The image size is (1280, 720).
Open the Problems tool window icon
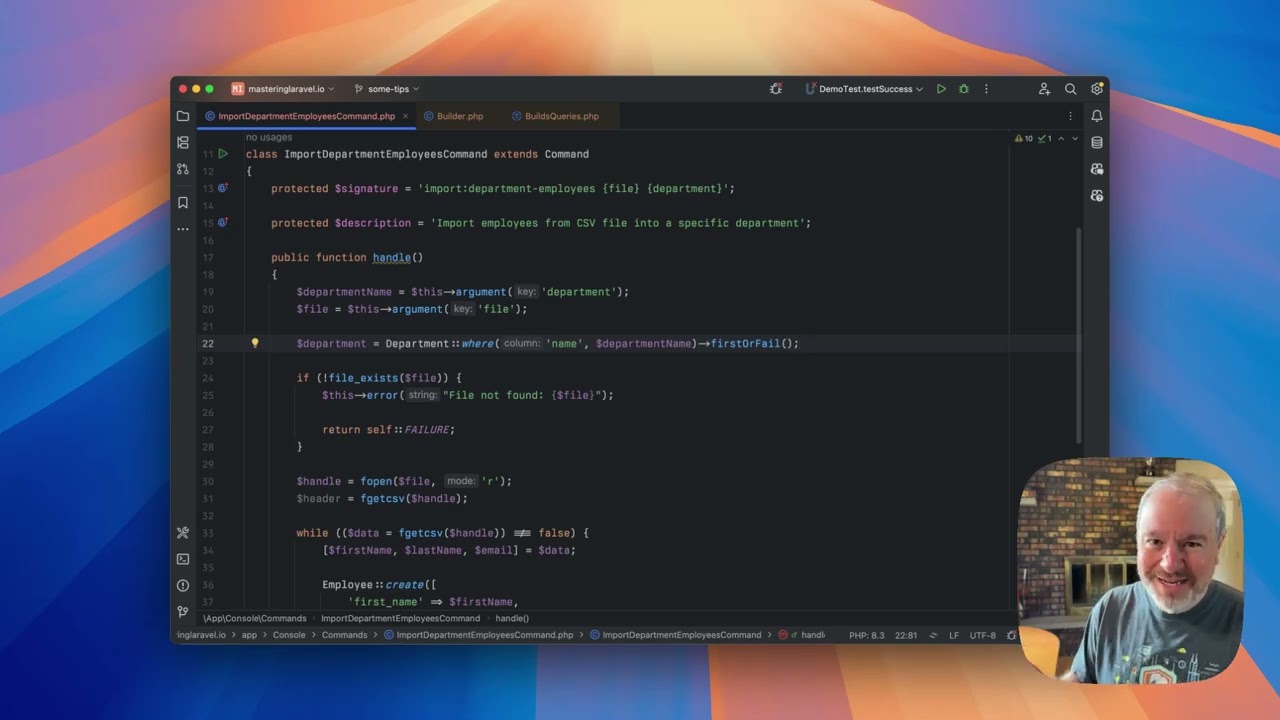pos(183,585)
